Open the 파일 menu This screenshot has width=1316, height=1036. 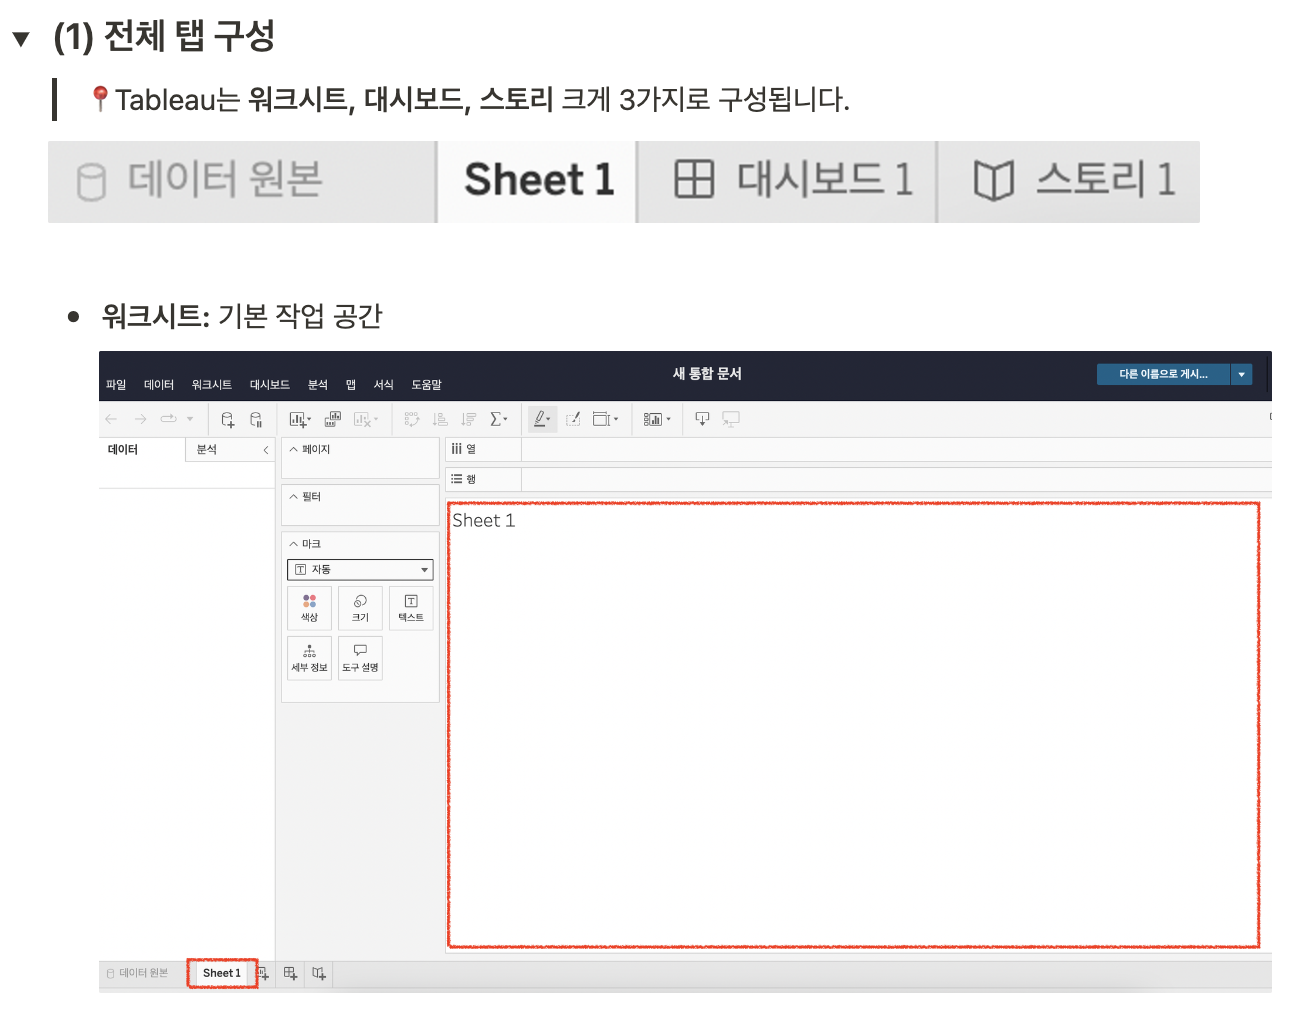116,385
